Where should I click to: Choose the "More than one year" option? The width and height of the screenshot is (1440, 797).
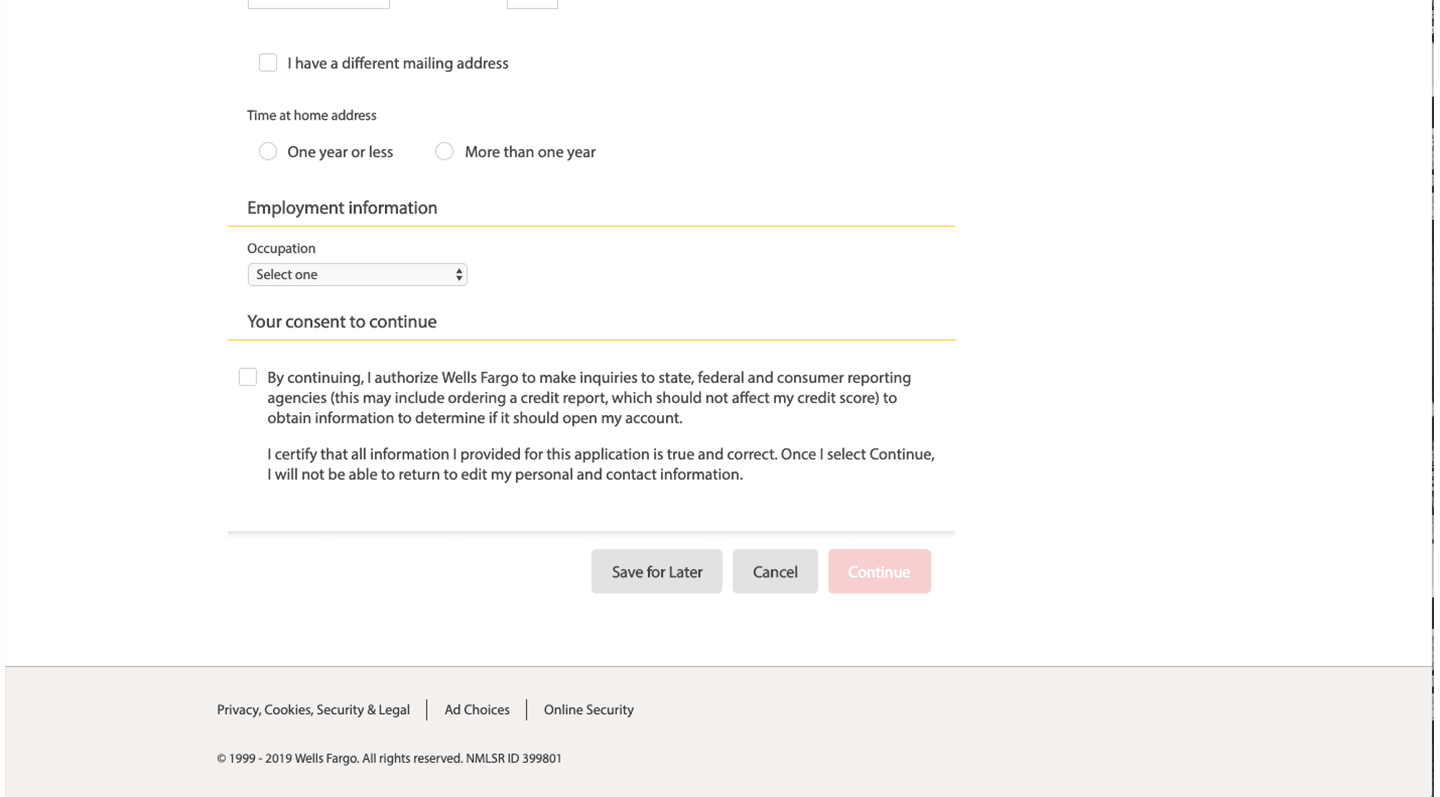[445, 152]
